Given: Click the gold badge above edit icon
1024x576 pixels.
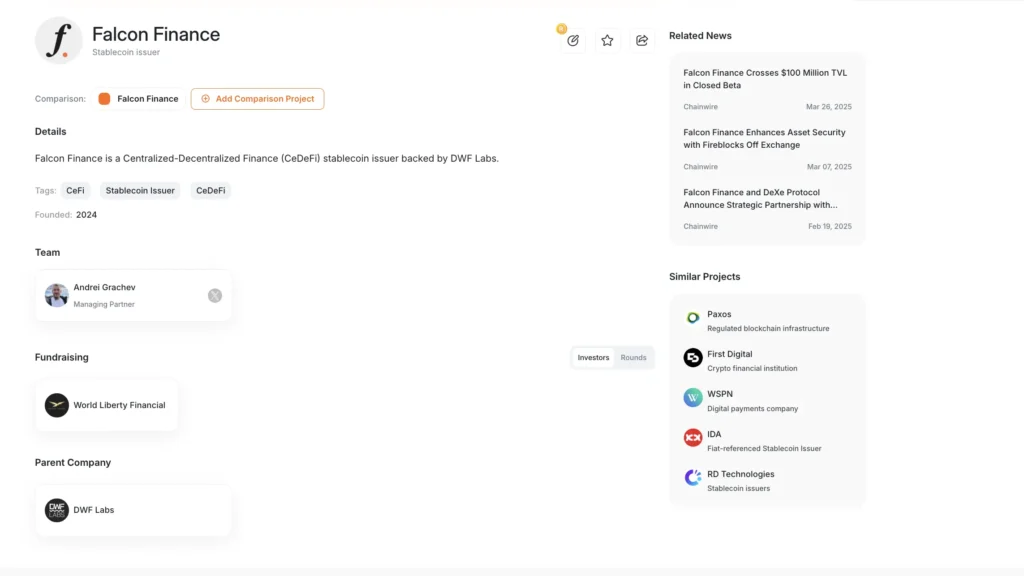Looking at the screenshot, I should (562, 29).
